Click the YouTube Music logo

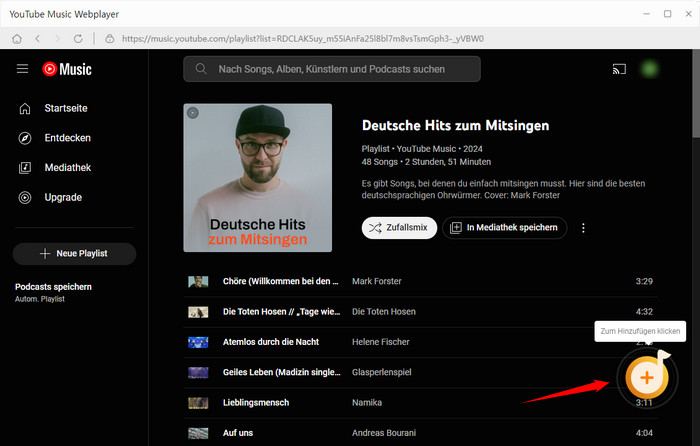67,69
